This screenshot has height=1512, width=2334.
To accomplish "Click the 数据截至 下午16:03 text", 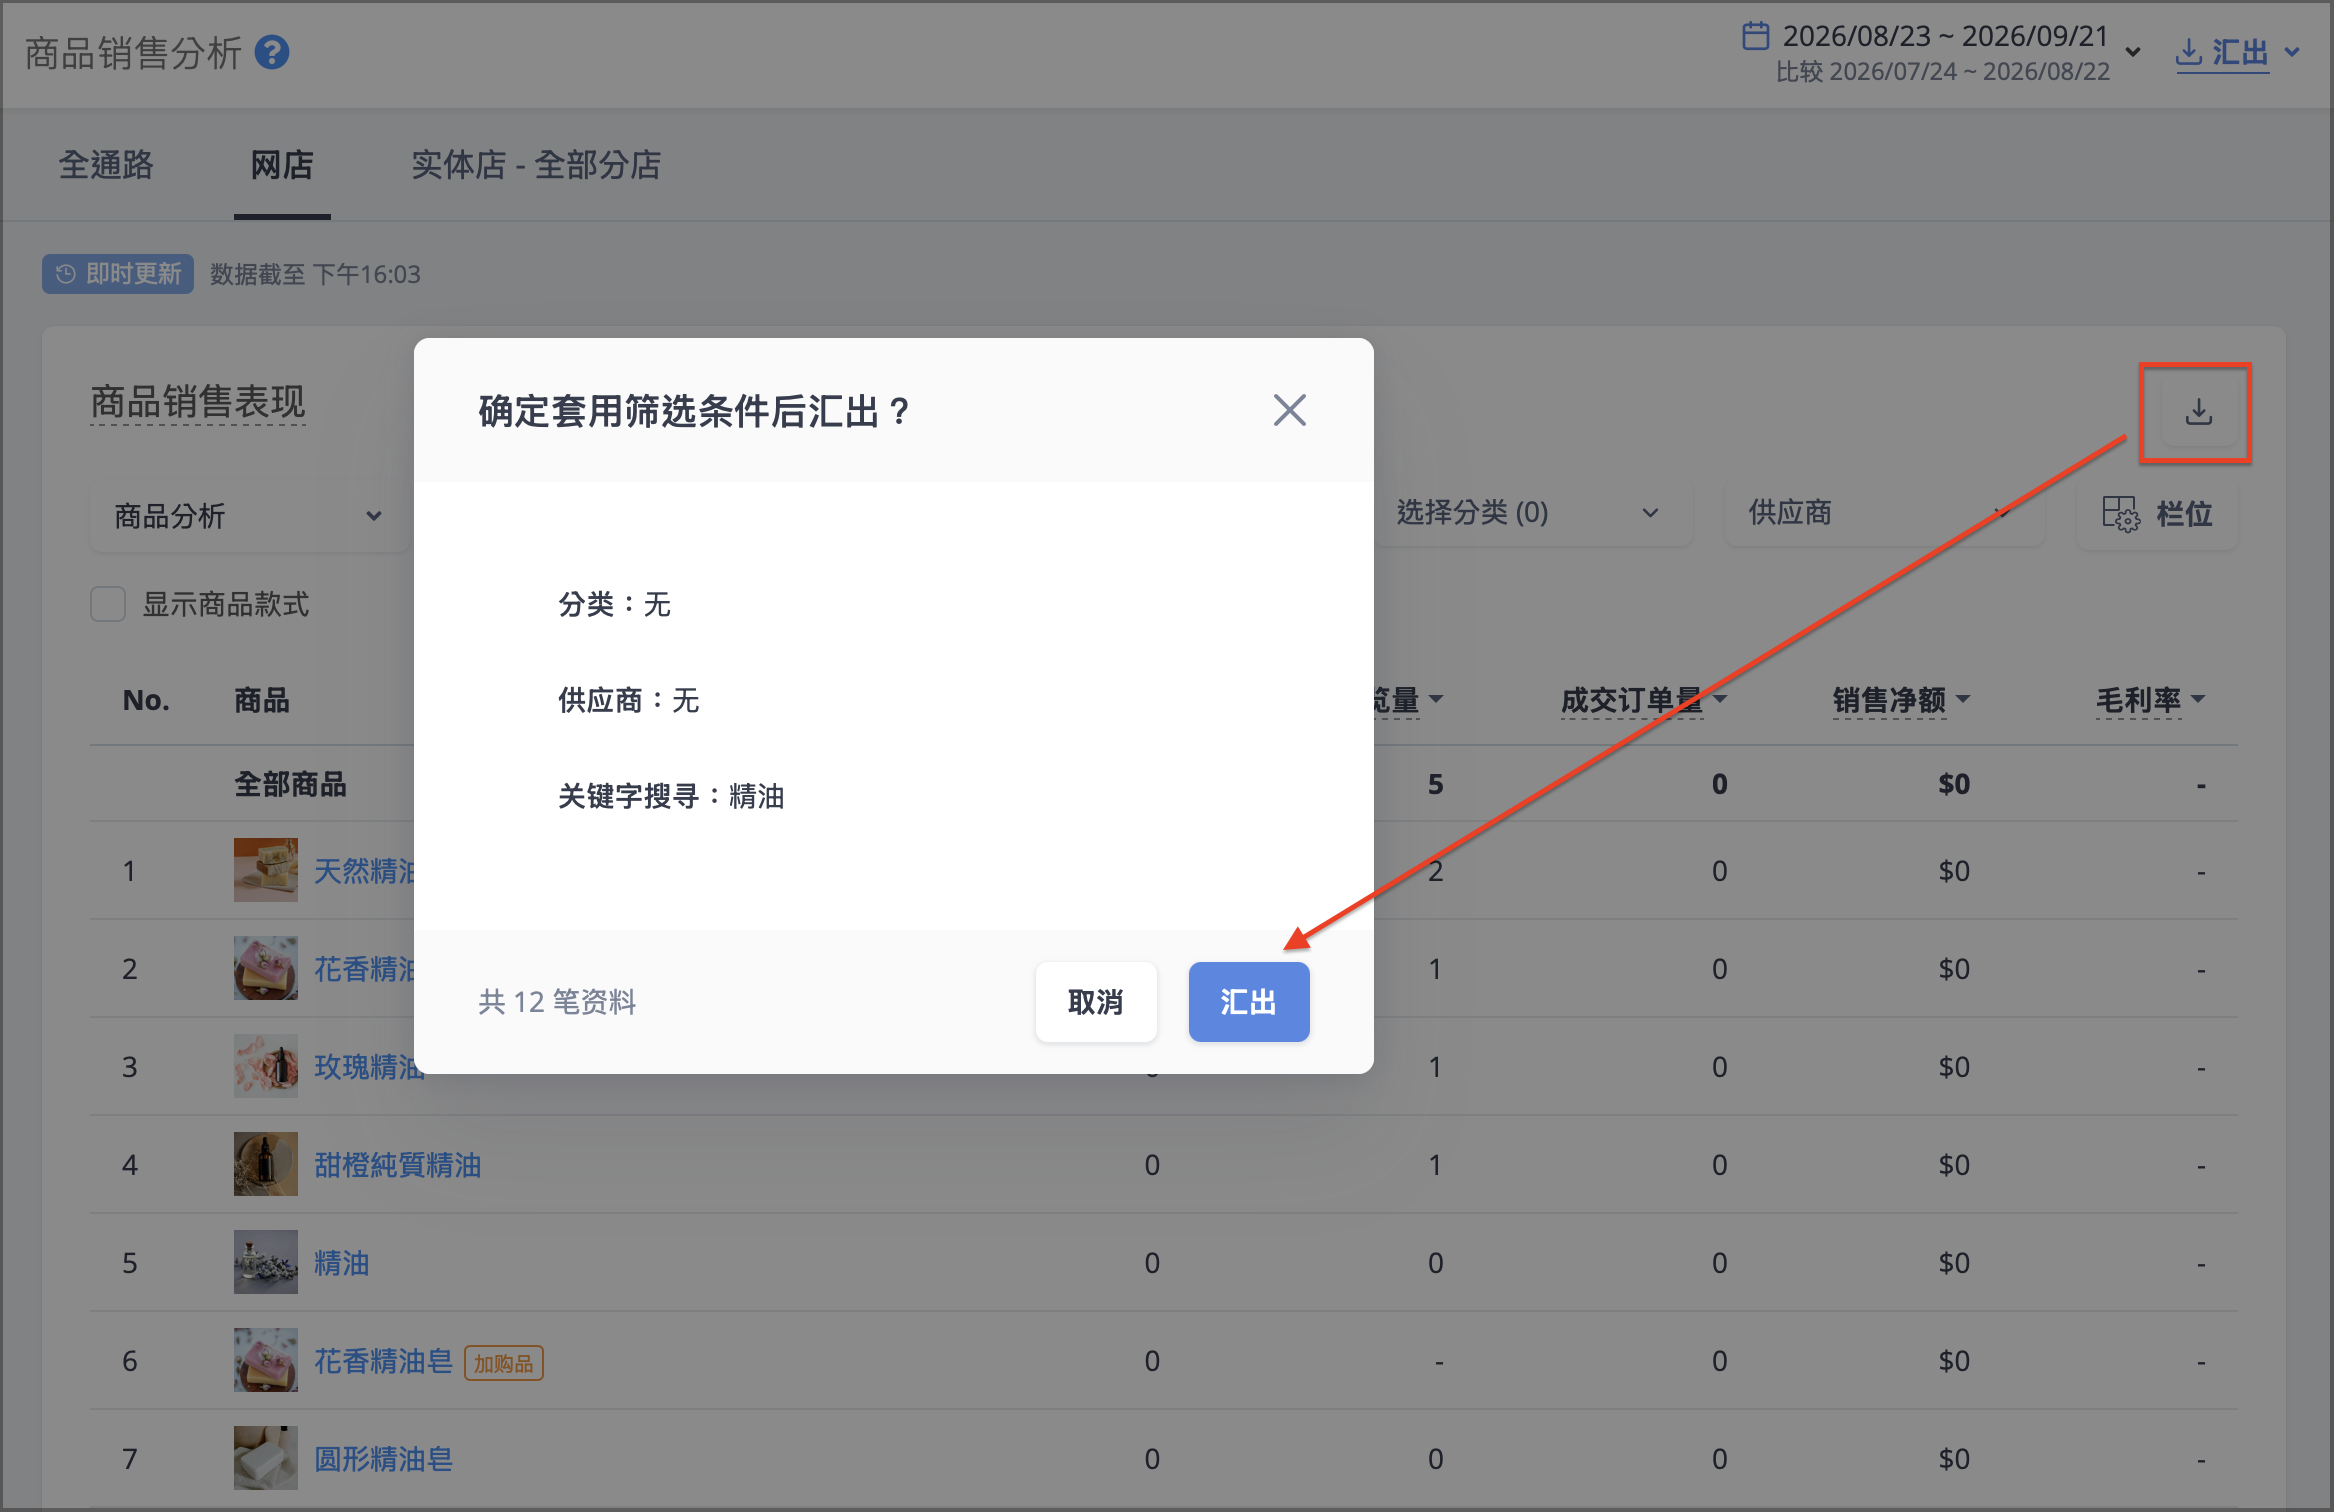I will tap(315, 274).
